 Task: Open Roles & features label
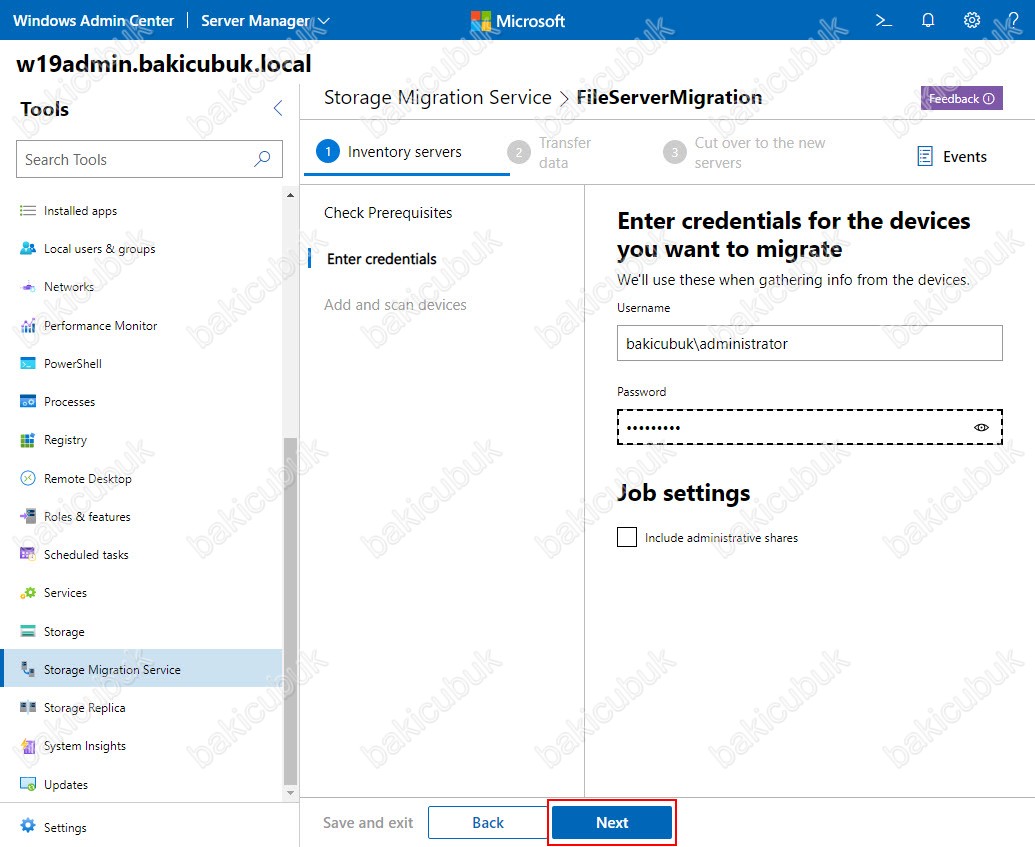point(87,516)
